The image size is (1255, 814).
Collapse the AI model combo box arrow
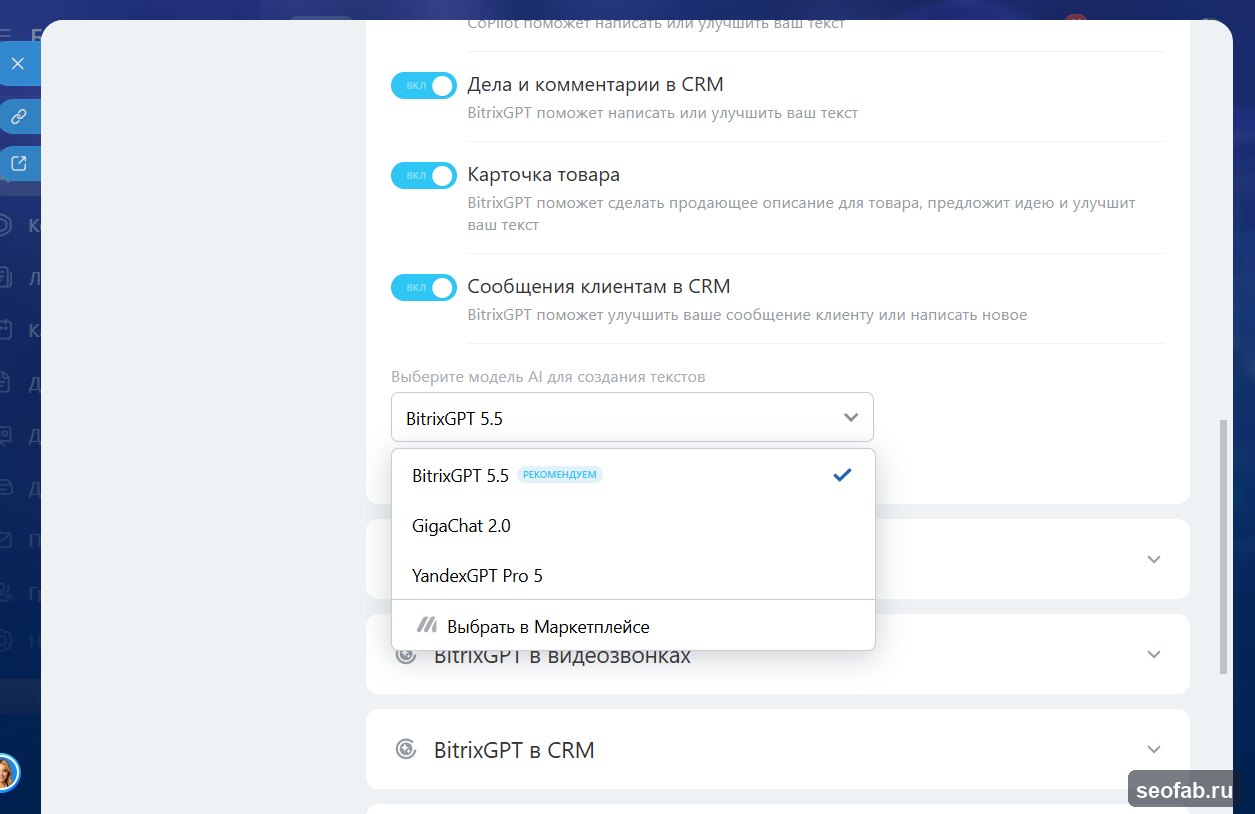851,417
